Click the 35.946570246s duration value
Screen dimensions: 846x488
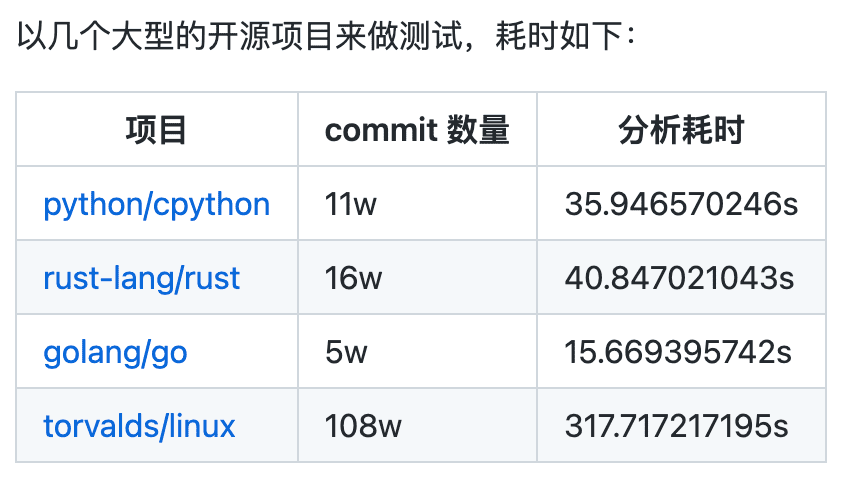coord(681,205)
